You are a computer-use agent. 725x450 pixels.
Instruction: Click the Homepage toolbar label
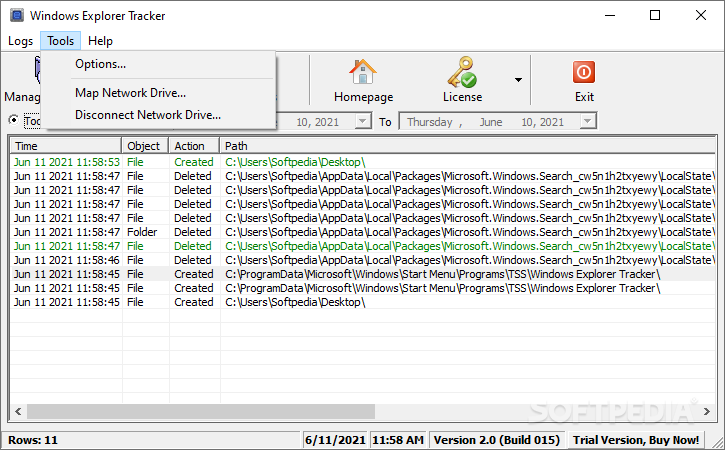363,97
